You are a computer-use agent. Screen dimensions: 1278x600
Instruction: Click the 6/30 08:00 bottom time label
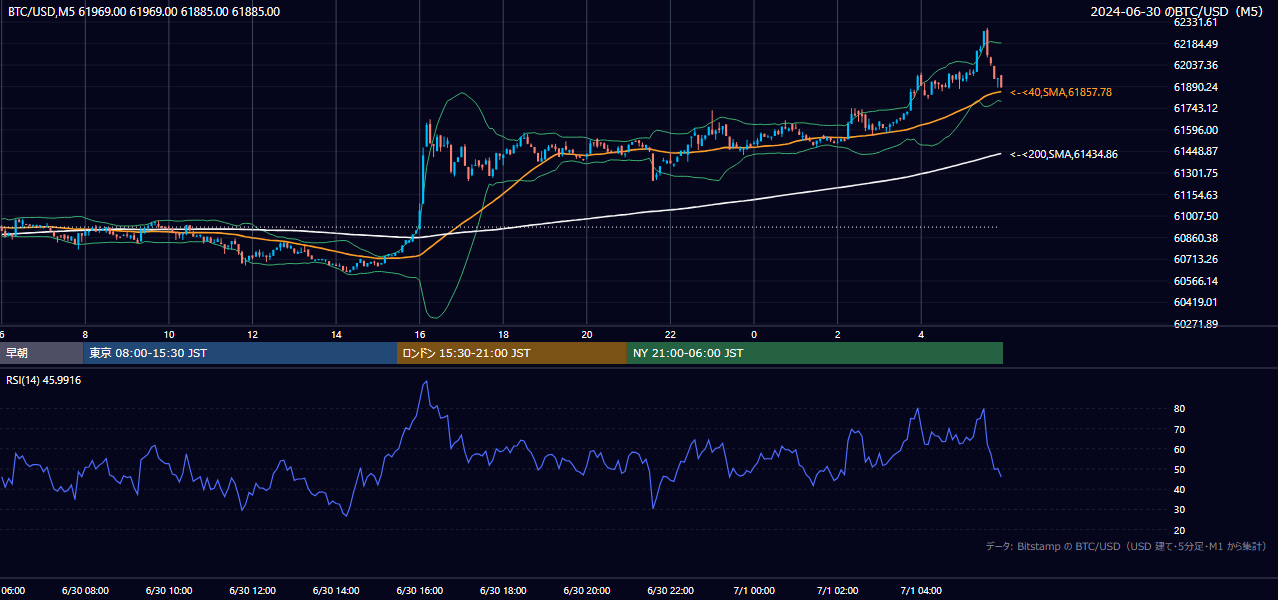(84, 590)
